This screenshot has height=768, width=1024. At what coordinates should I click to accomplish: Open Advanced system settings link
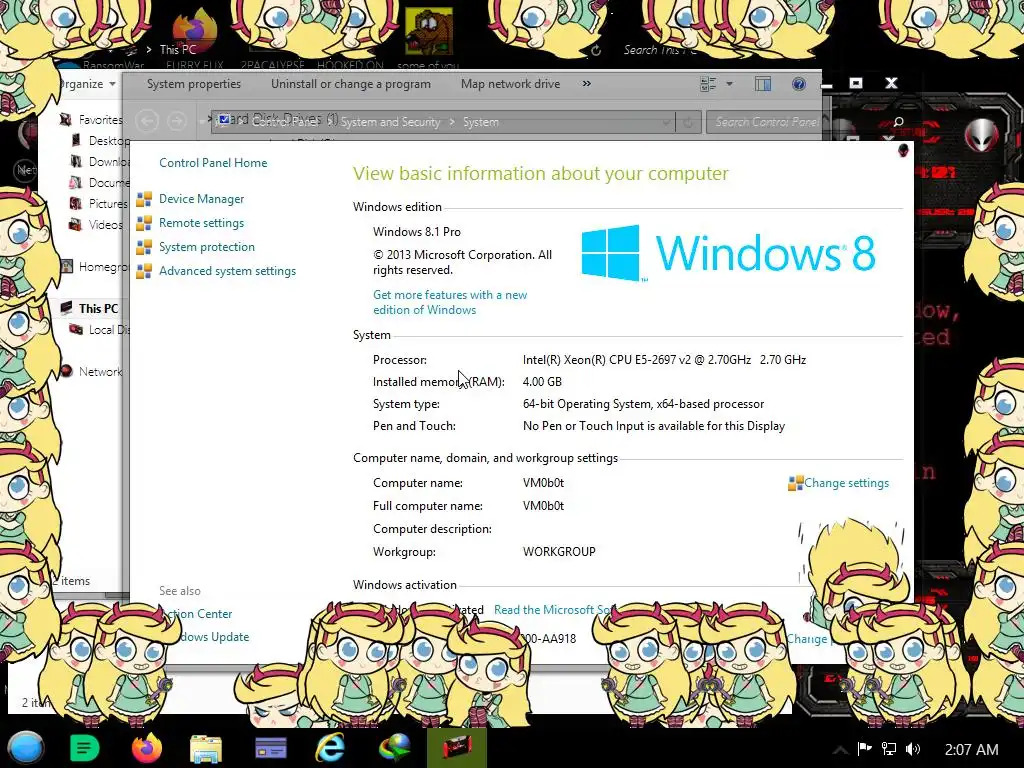click(227, 271)
